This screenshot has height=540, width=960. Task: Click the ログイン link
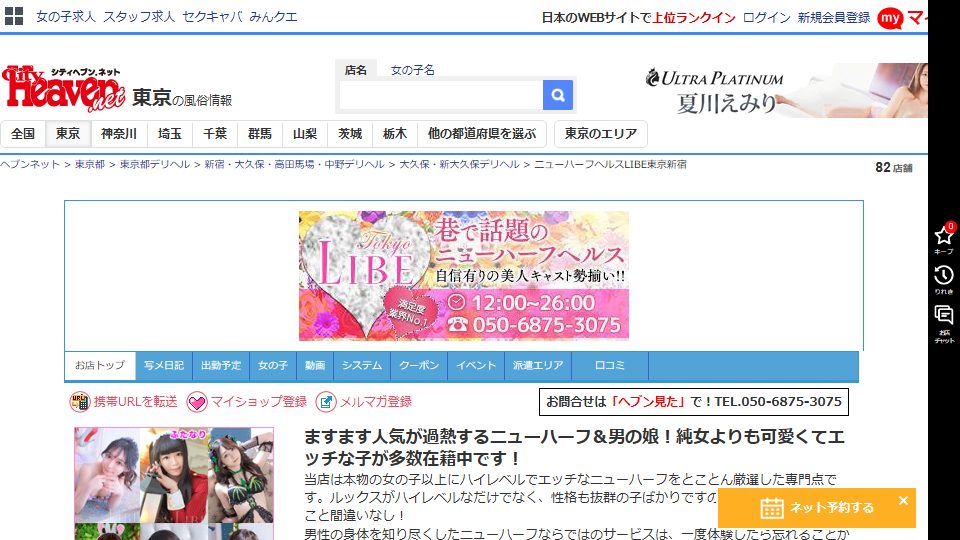(767, 18)
